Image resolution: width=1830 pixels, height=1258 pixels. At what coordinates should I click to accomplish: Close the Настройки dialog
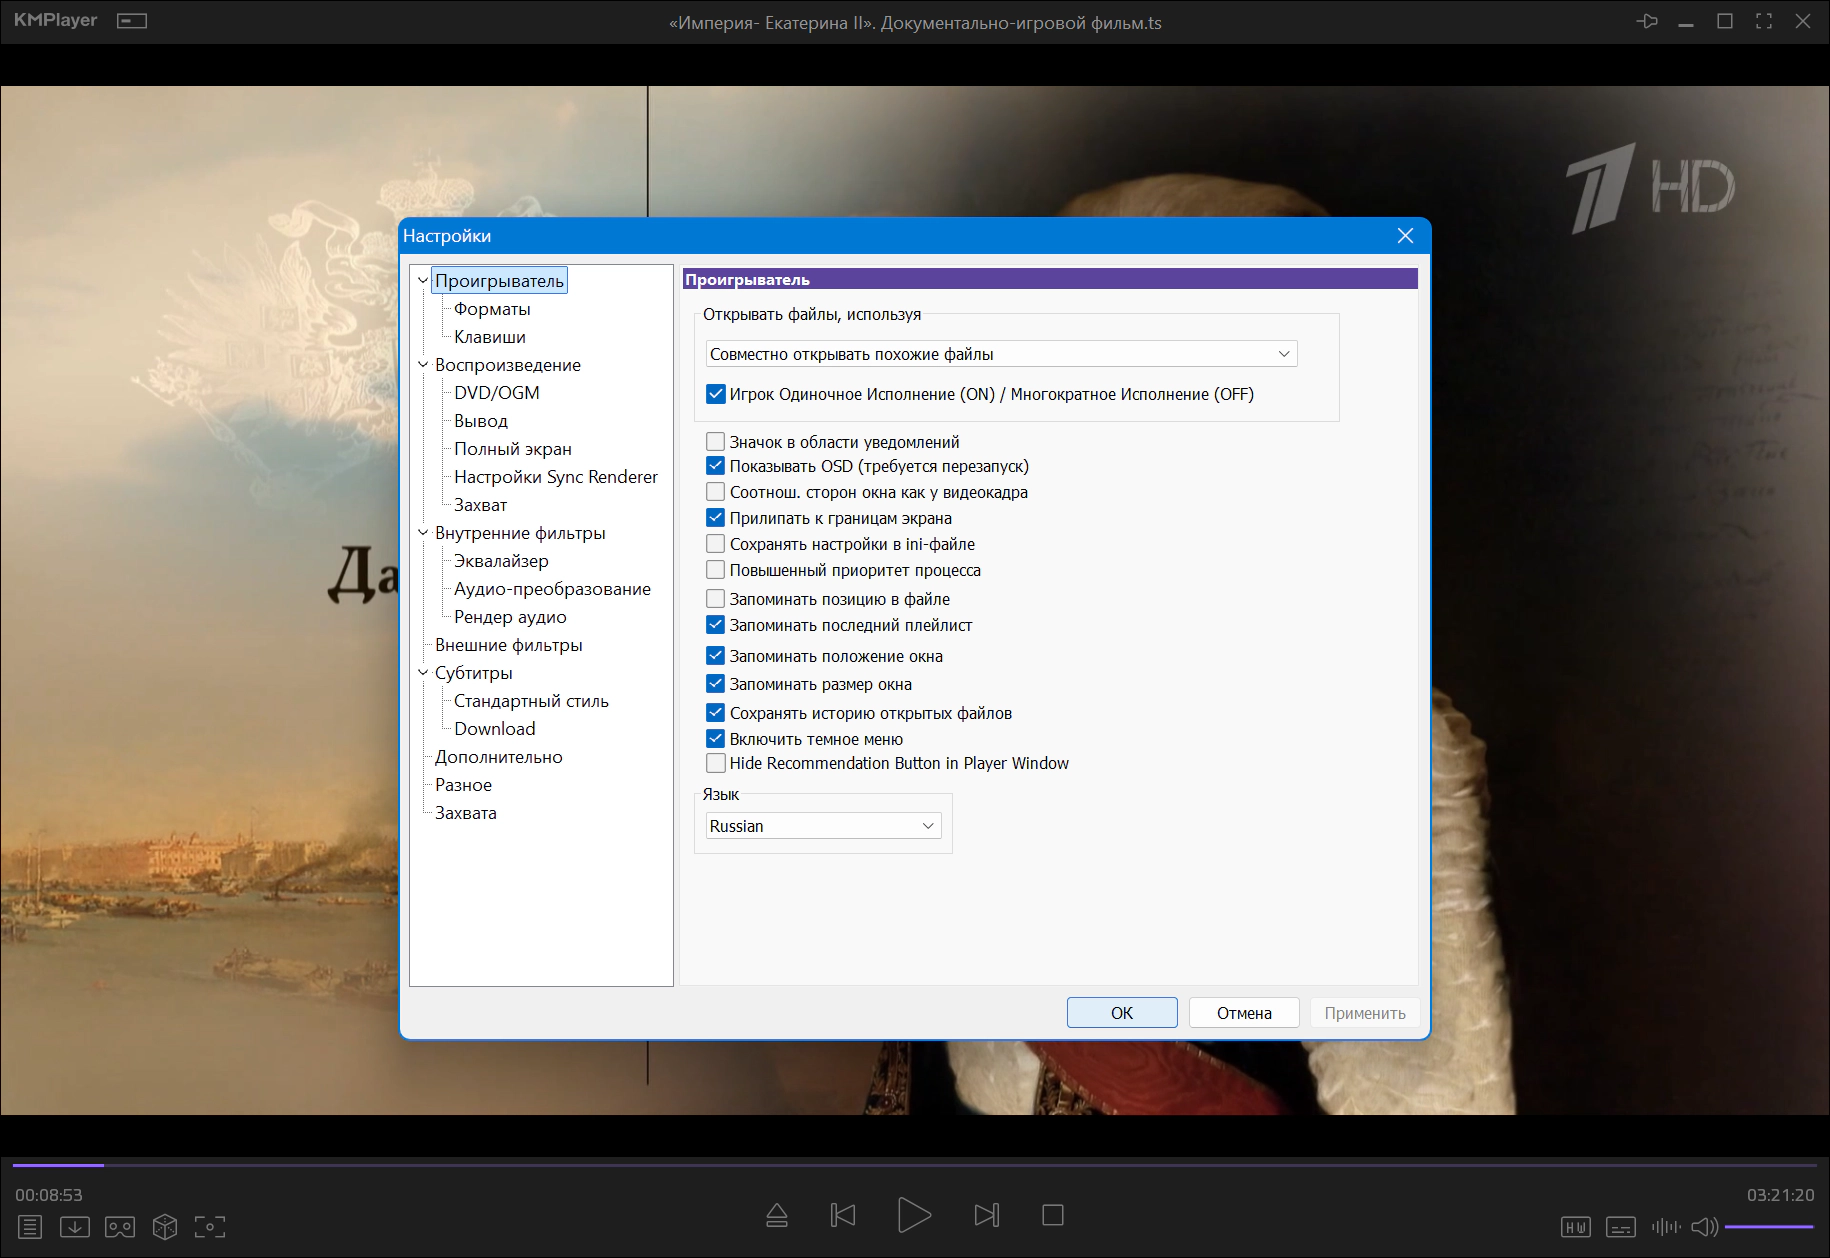coord(1405,235)
